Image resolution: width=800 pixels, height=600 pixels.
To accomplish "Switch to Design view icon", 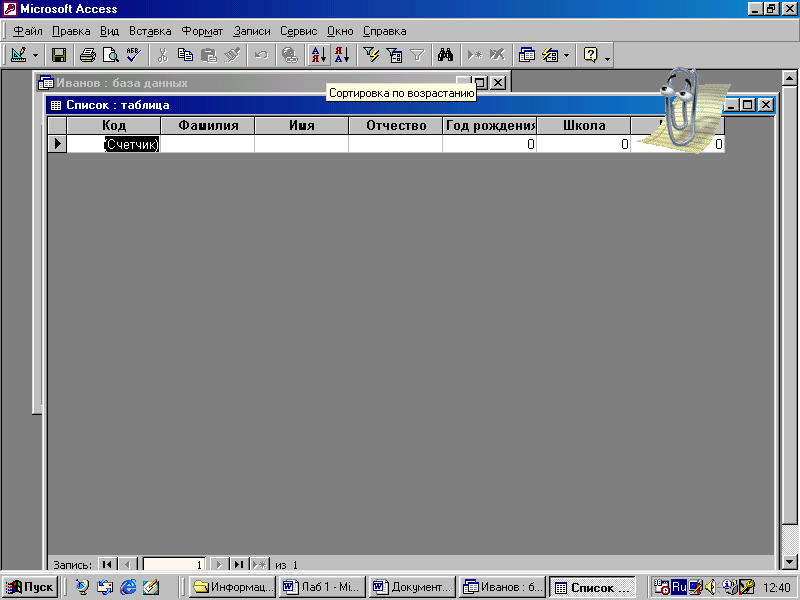I will point(18,55).
